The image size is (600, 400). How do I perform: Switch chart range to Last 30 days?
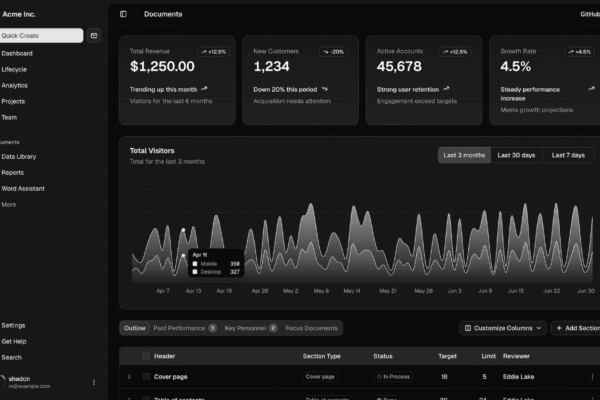(x=516, y=155)
